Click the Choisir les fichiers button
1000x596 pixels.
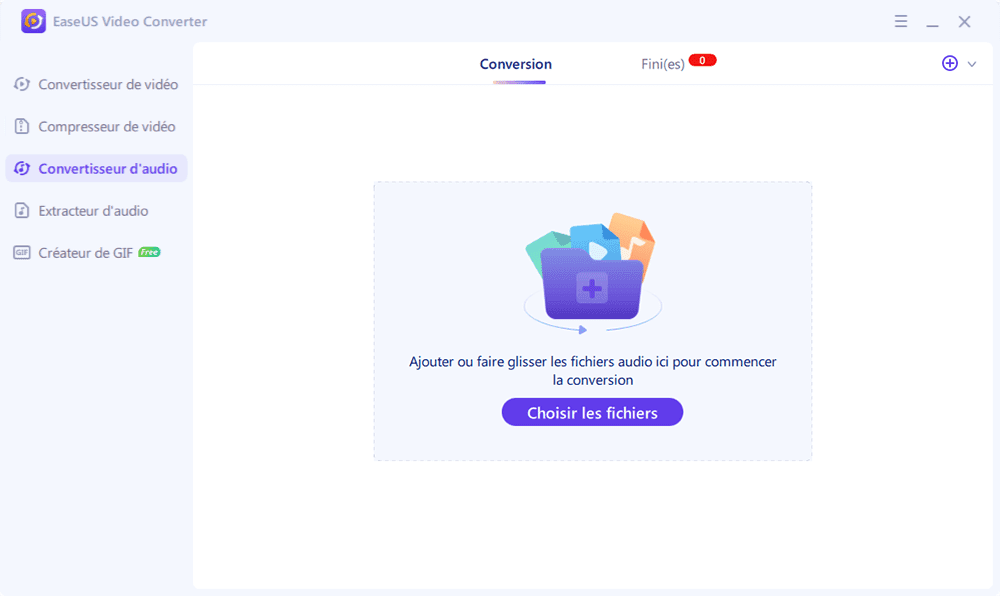[592, 412]
